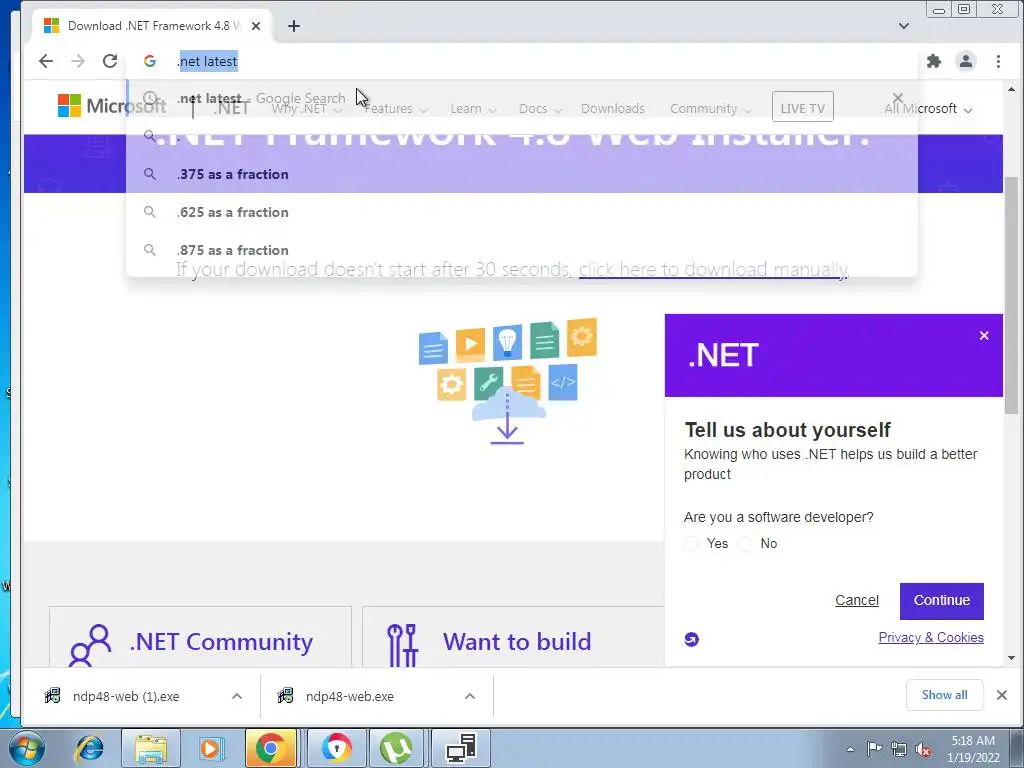Open the ndp48-web.exe download
The height and width of the screenshot is (768, 1024).
(349, 696)
